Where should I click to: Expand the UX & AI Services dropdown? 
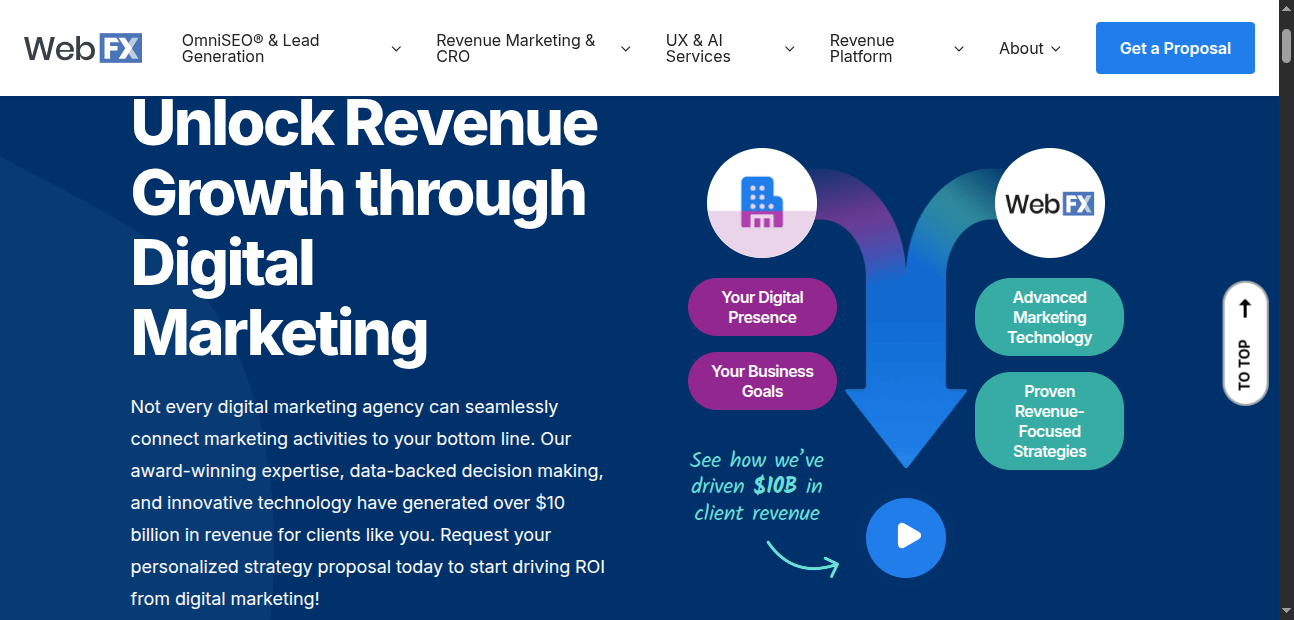tap(697, 47)
